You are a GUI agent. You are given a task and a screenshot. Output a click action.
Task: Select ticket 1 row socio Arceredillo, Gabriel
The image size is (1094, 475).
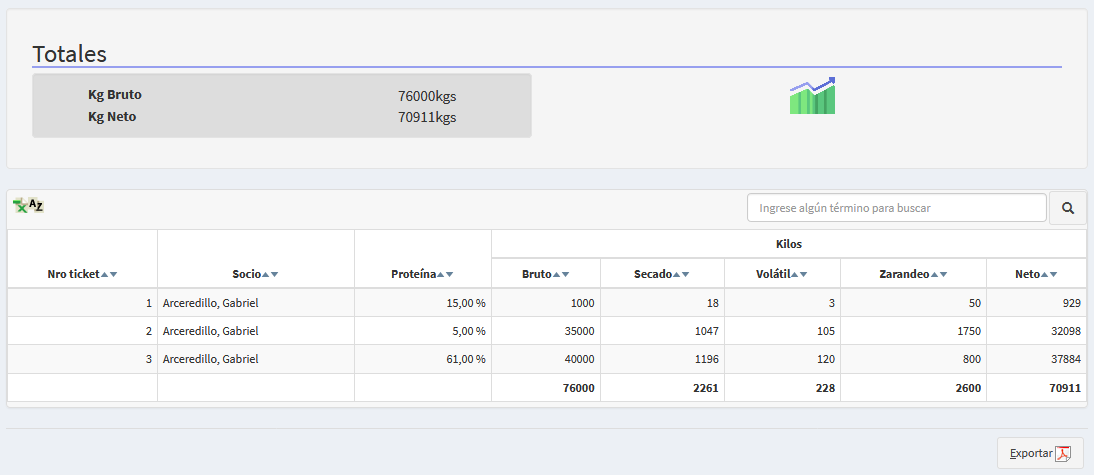click(210, 303)
